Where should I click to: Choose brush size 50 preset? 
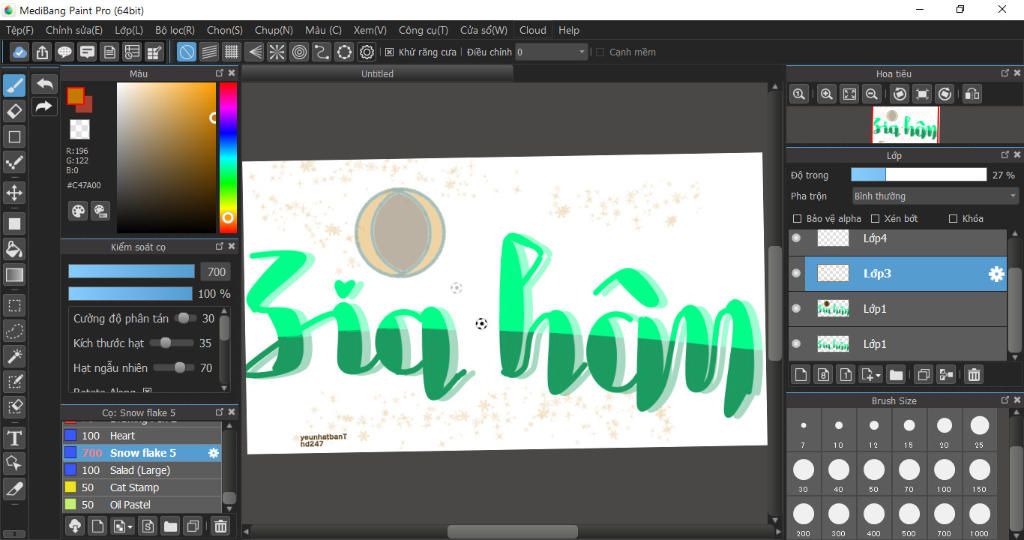874,473
